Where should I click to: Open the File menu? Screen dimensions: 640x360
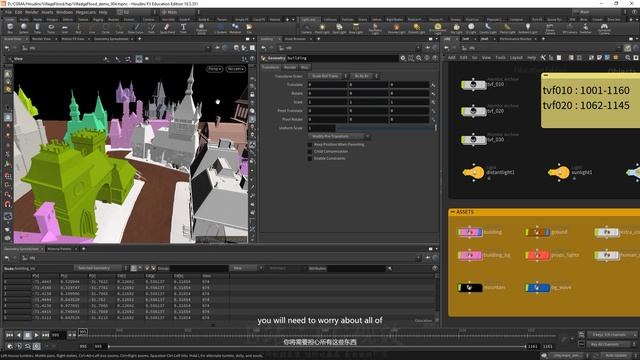(8, 12)
